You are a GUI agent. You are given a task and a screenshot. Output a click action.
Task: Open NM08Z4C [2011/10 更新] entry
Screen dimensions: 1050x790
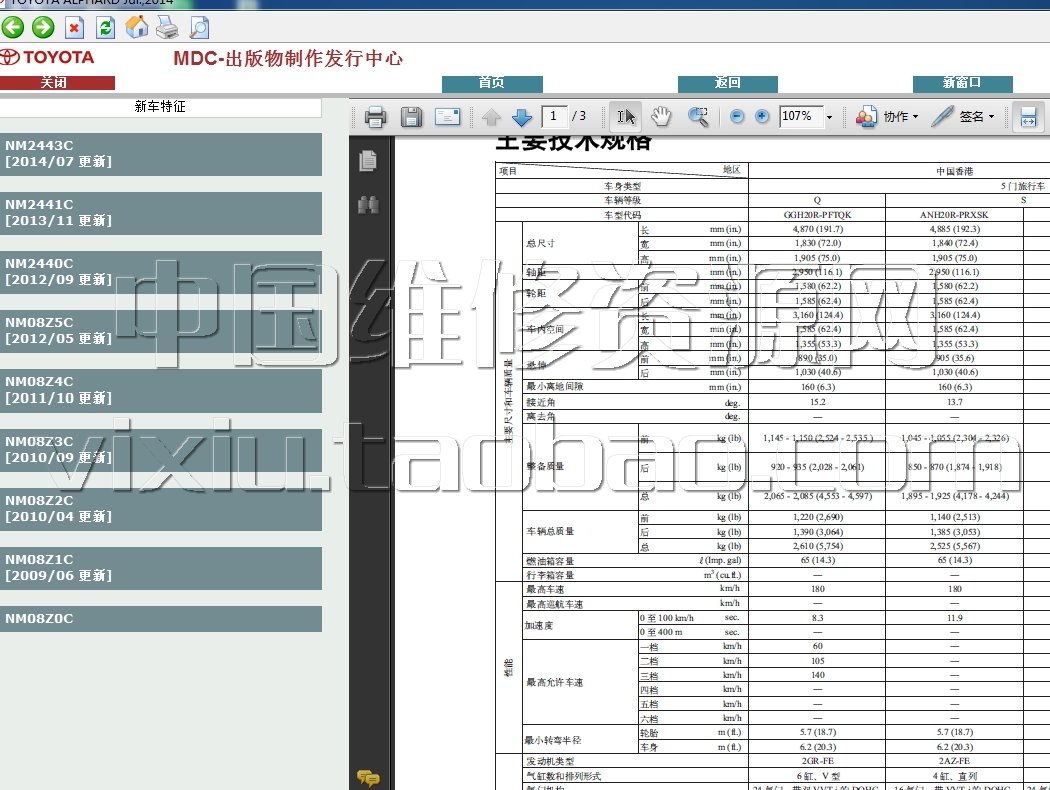point(161,390)
